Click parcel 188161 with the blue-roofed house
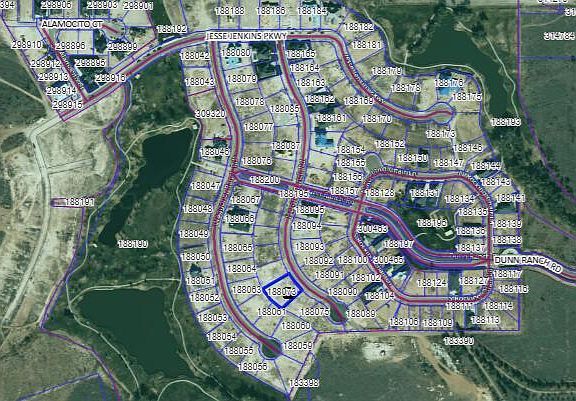The width and height of the screenshot is (576, 401). [331, 118]
